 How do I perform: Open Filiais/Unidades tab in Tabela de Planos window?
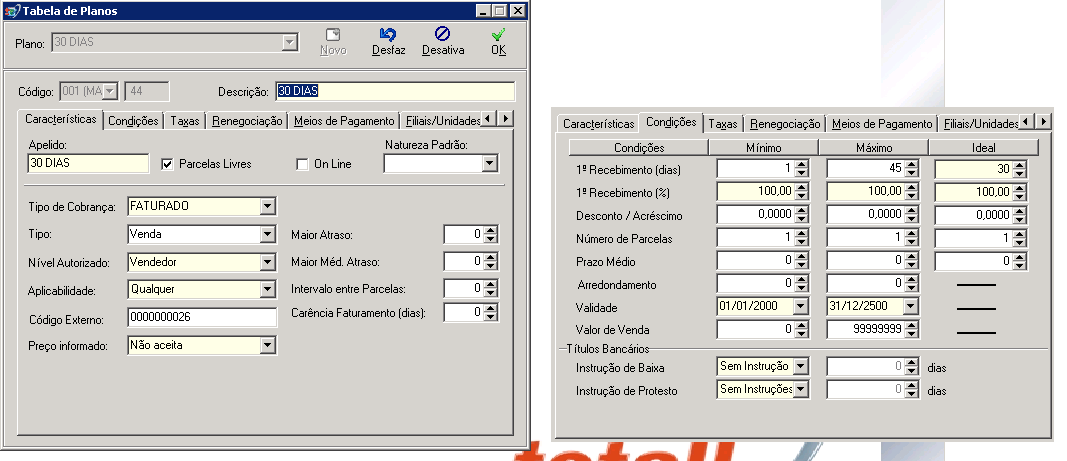(x=441, y=121)
